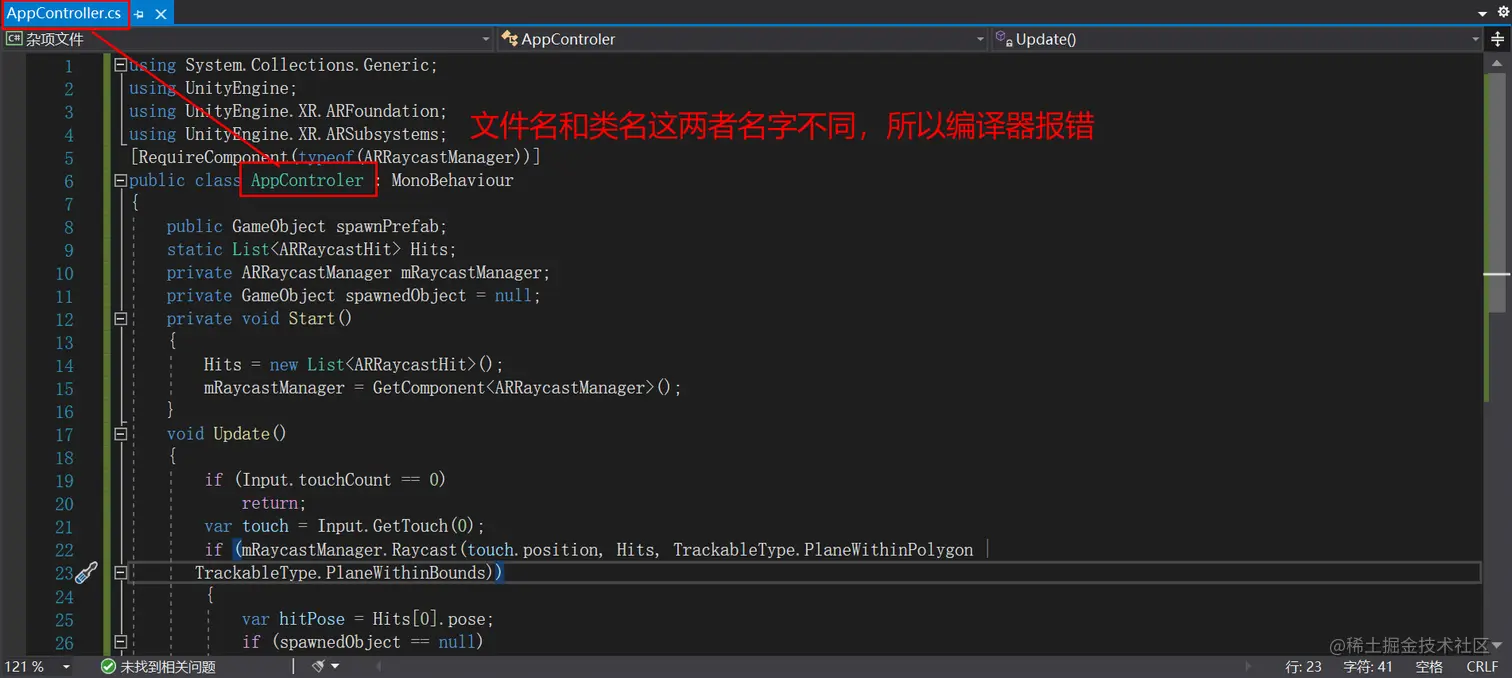Viewport: 1512px width, 678px height.
Task: Click the editor split window button
Action: pyautogui.click(x=1497, y=39)
